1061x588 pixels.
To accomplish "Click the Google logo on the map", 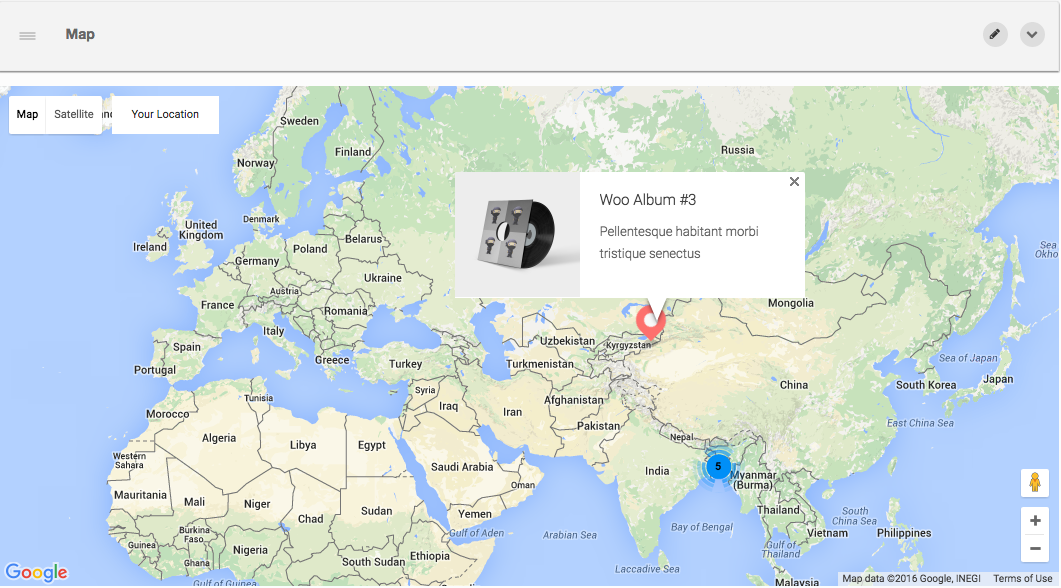I will pos(36,573).
